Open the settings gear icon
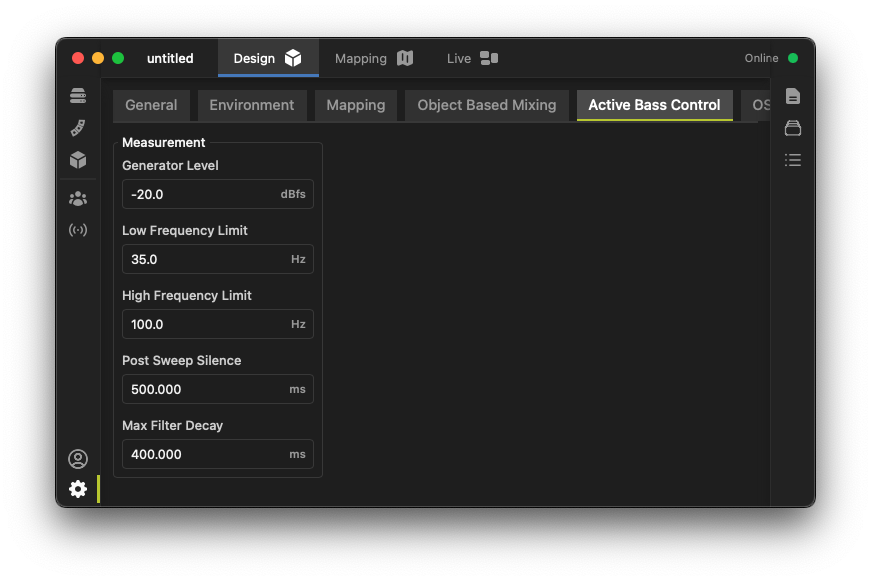The image size is (871, 581). (78, 489)
